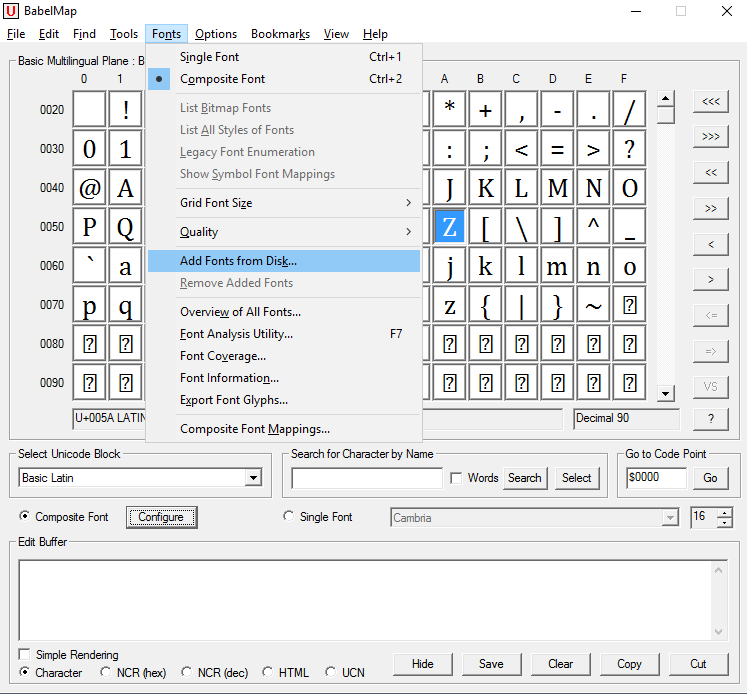
Task: Select the Single Font radio button
Action: [288, 516]
